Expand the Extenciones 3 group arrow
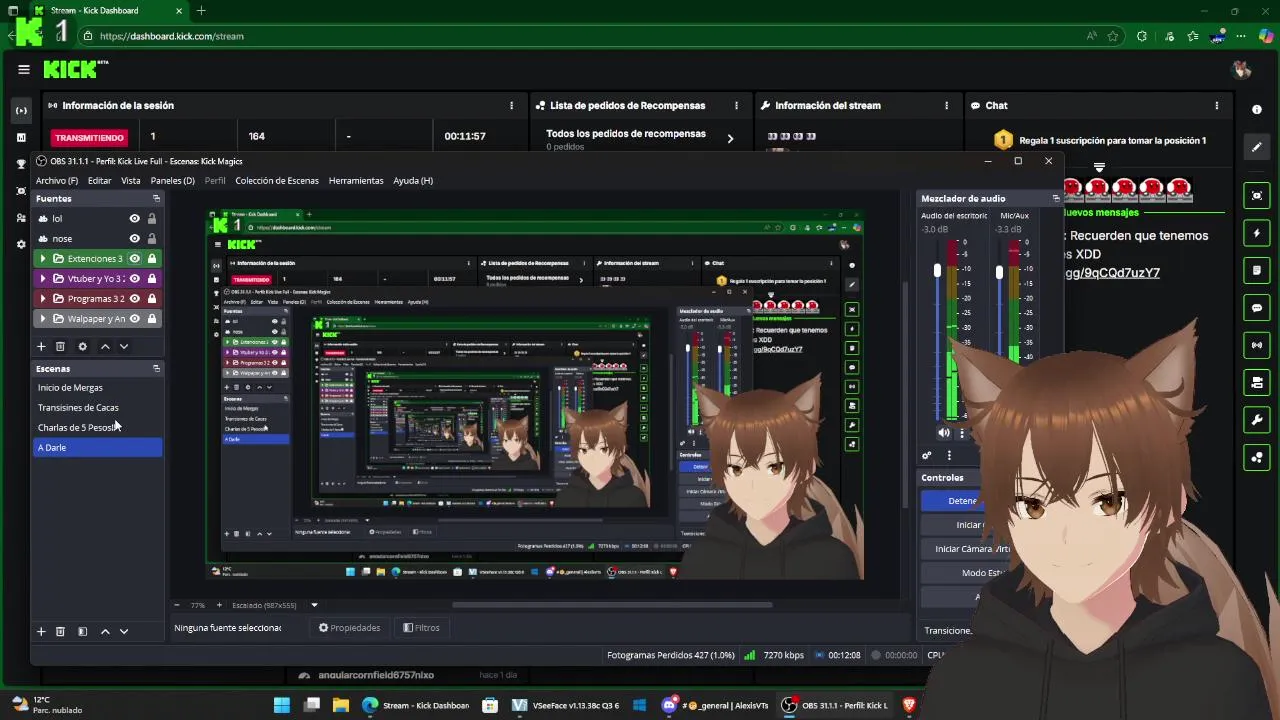This screenshot has width=1280, height=720. click(x=43, y=258)
